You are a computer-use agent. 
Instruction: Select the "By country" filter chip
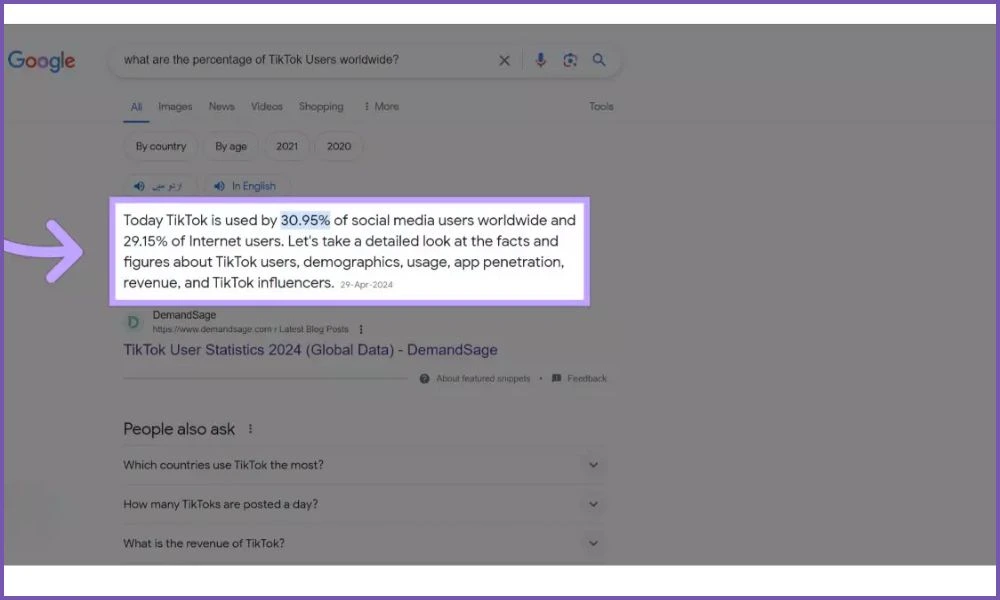tap(161, 146)
